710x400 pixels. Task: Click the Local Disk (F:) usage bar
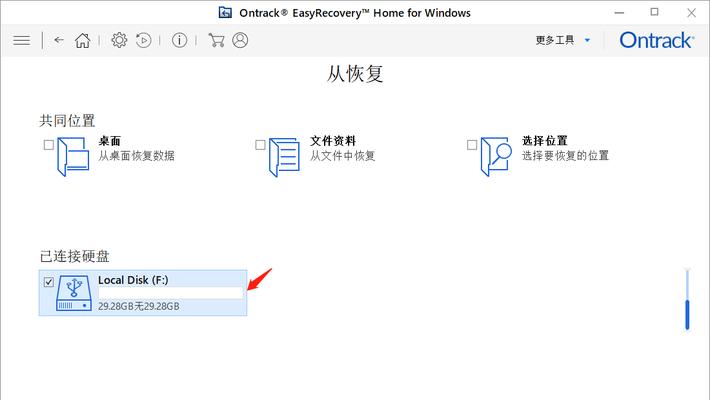(x=171, y=293)
